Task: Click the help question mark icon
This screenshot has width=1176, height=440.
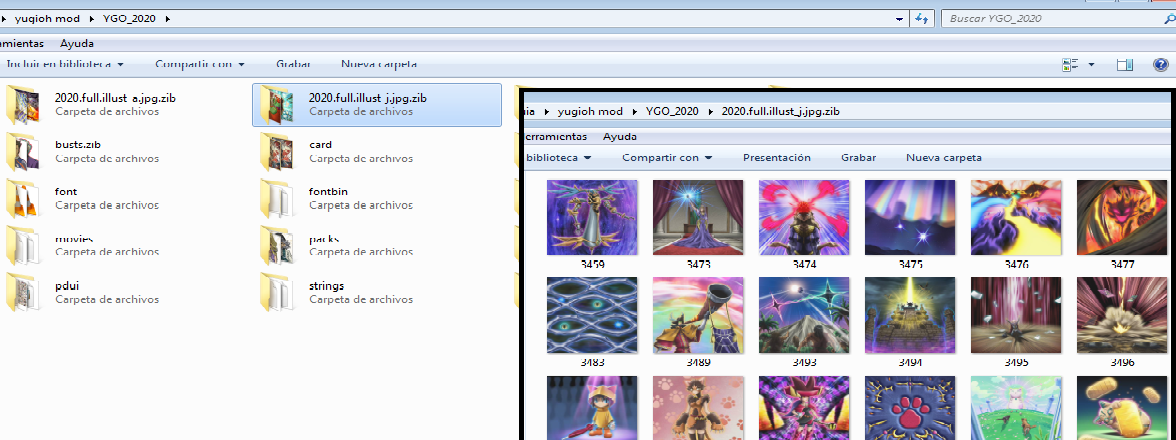Action: pos(1159,64)
